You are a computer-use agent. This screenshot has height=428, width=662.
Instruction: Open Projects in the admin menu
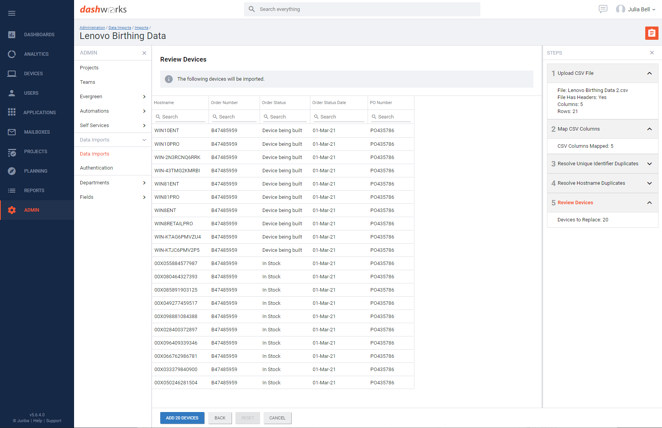(x=89, y=68)
